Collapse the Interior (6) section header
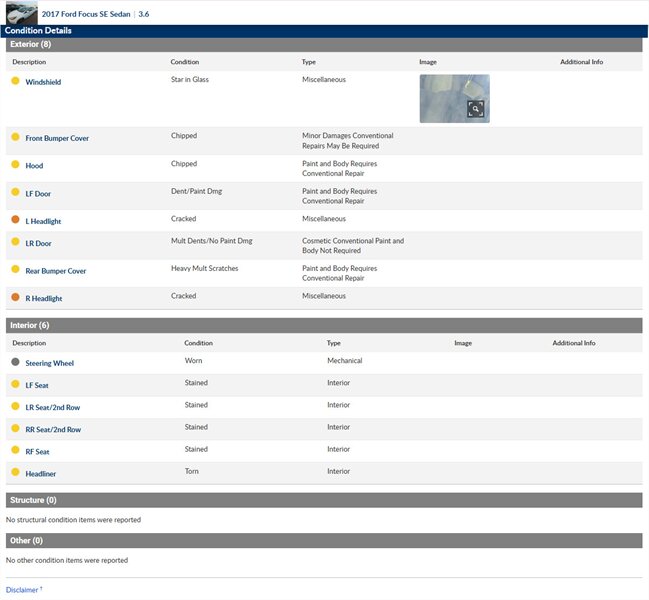Viewport: 649px width, 600px height. click(29, 326)
